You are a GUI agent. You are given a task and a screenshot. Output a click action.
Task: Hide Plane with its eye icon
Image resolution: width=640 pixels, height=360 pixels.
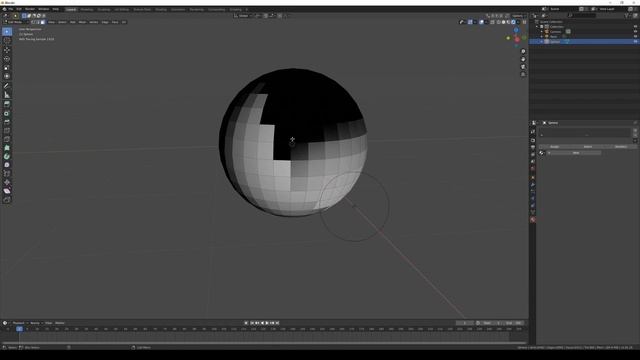pos(635,36)
